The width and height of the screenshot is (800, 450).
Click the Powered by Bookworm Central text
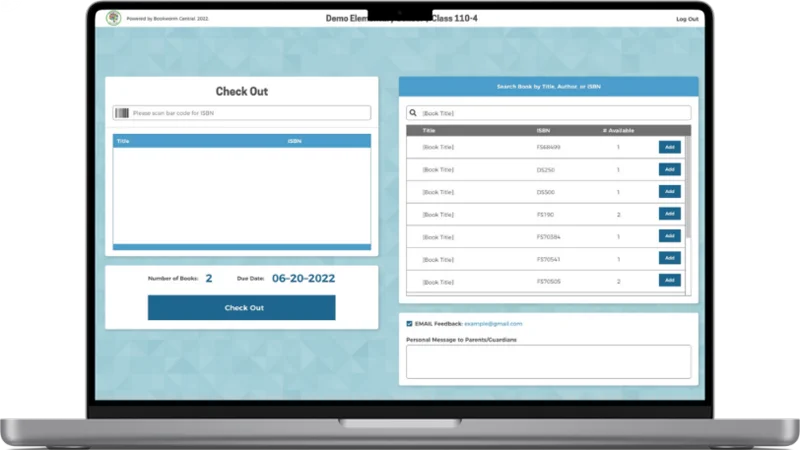pos(167,19)
